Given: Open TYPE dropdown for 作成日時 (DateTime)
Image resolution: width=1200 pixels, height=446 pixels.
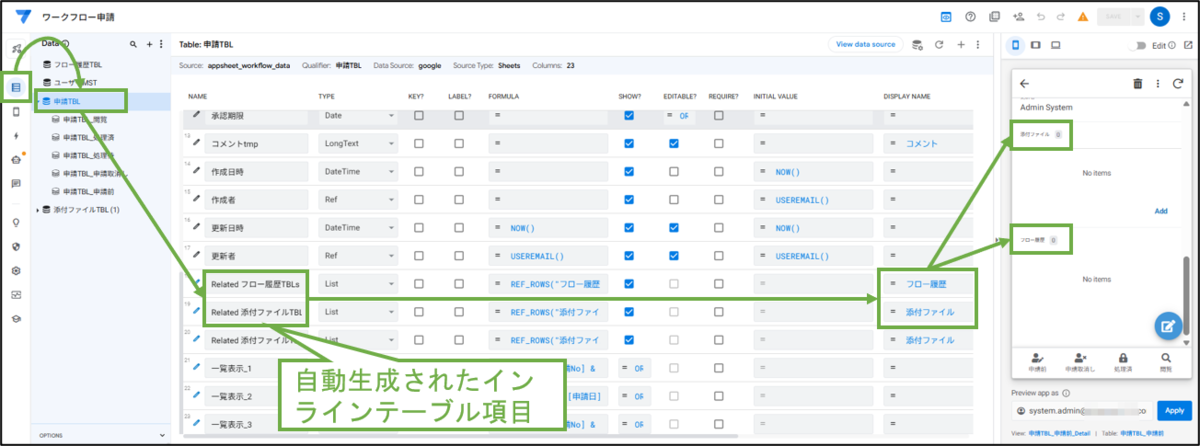Looking at the screenshot, I should click(x=358, y=172).
